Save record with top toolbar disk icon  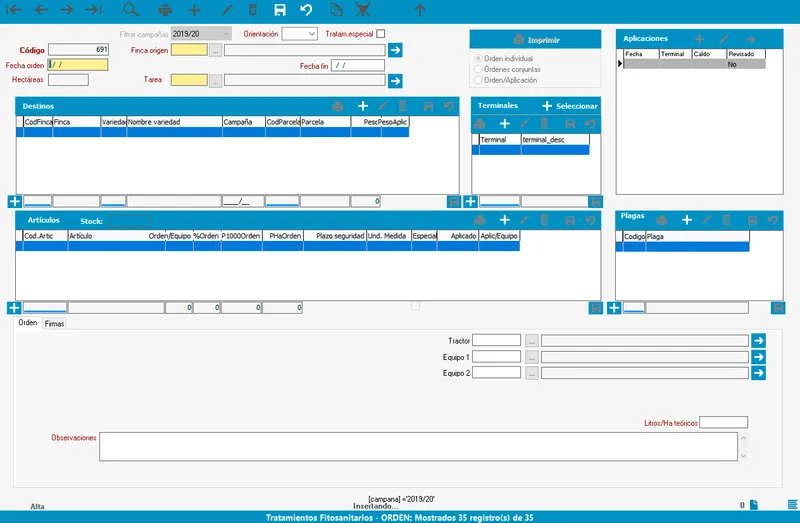pyautogui.click(x=280, y=10)
